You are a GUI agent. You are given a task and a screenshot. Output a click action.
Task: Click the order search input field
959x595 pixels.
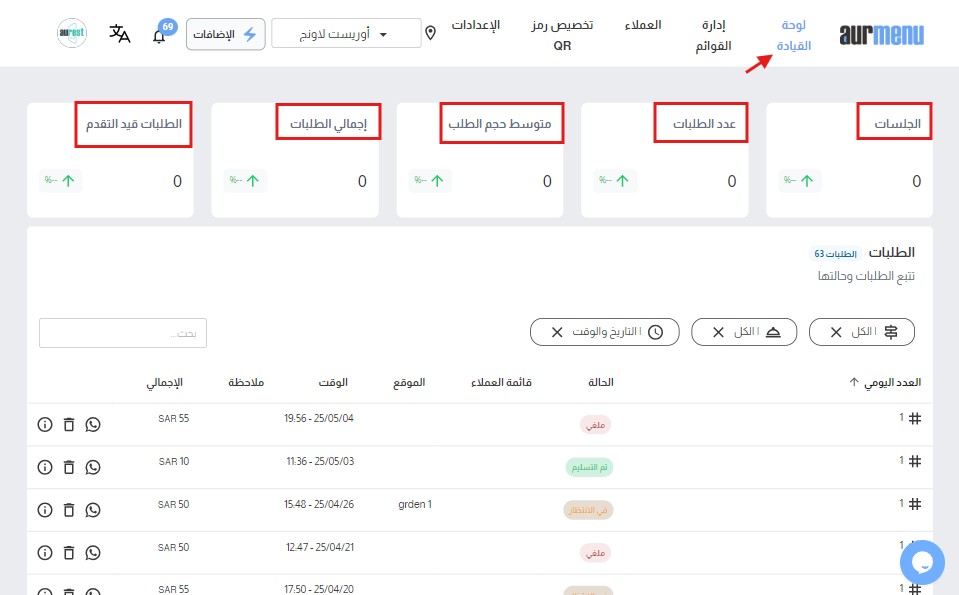123,333
